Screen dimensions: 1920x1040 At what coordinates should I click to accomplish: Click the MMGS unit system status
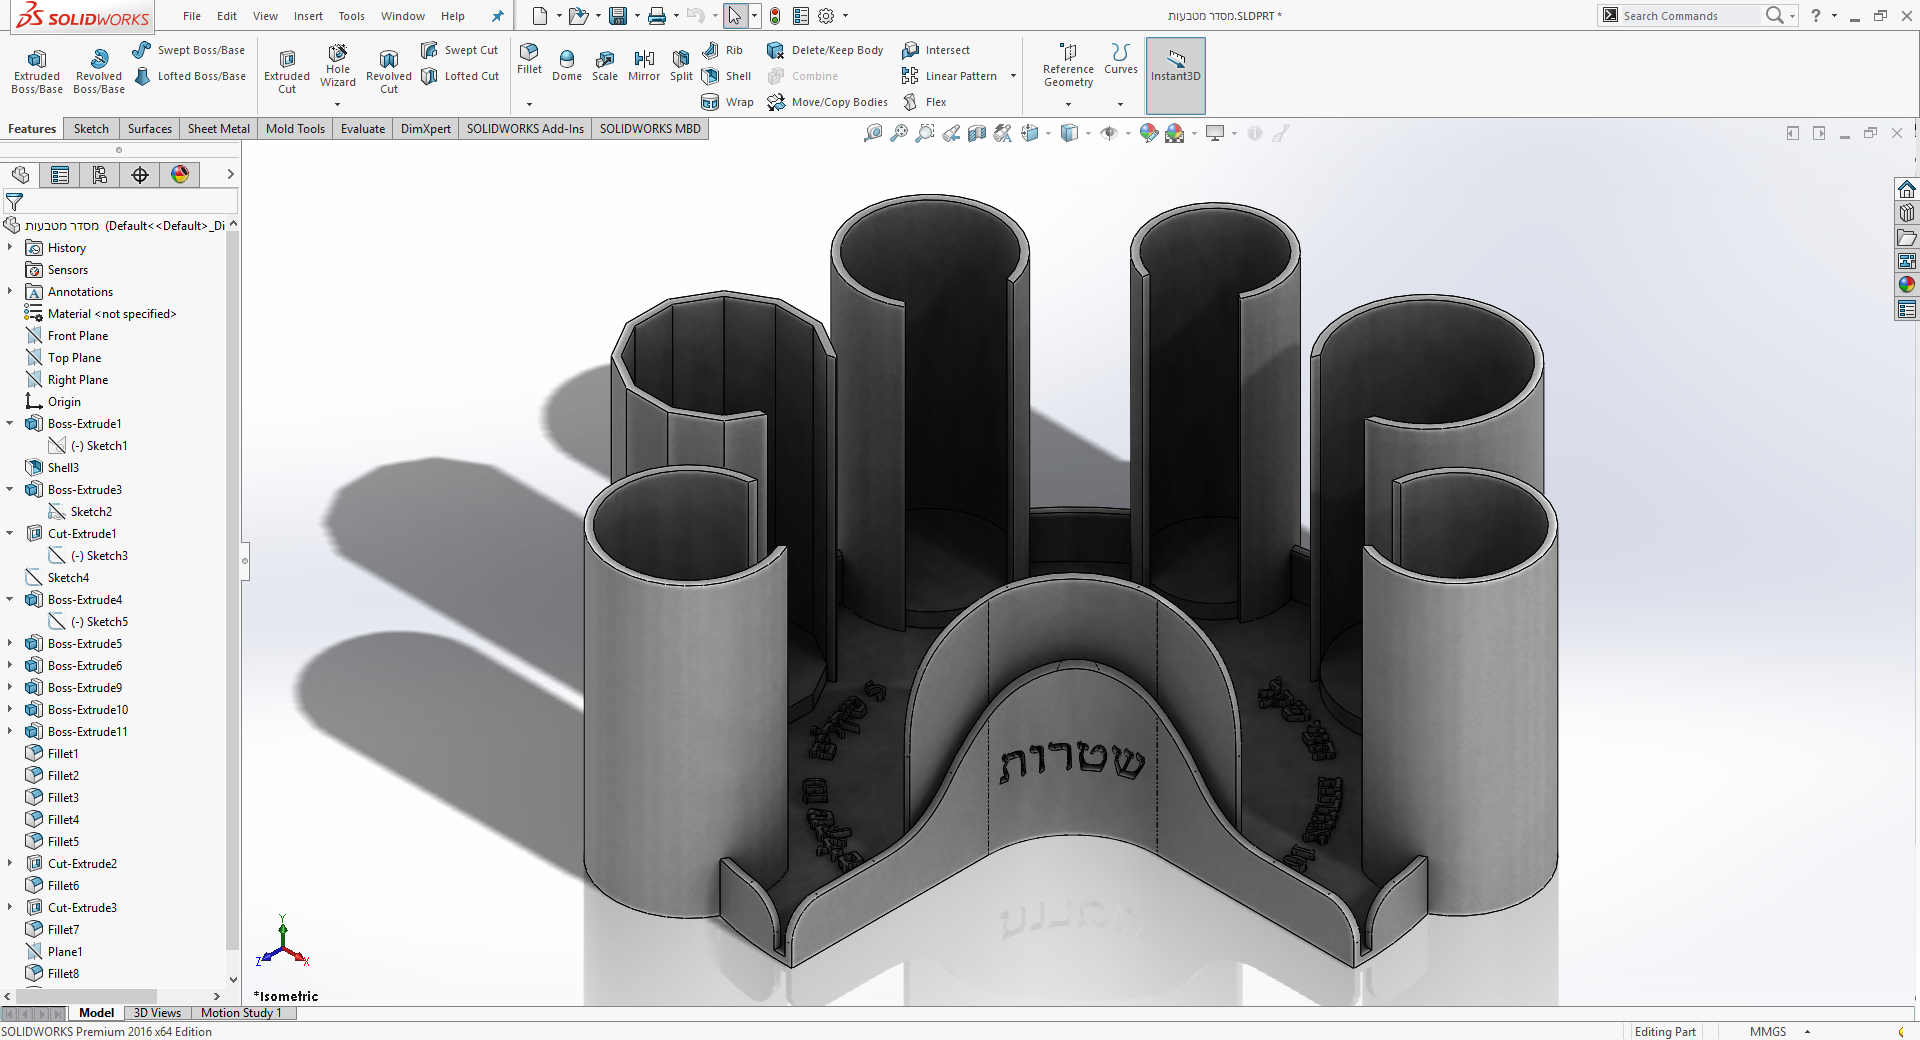click(1768, 1031)
